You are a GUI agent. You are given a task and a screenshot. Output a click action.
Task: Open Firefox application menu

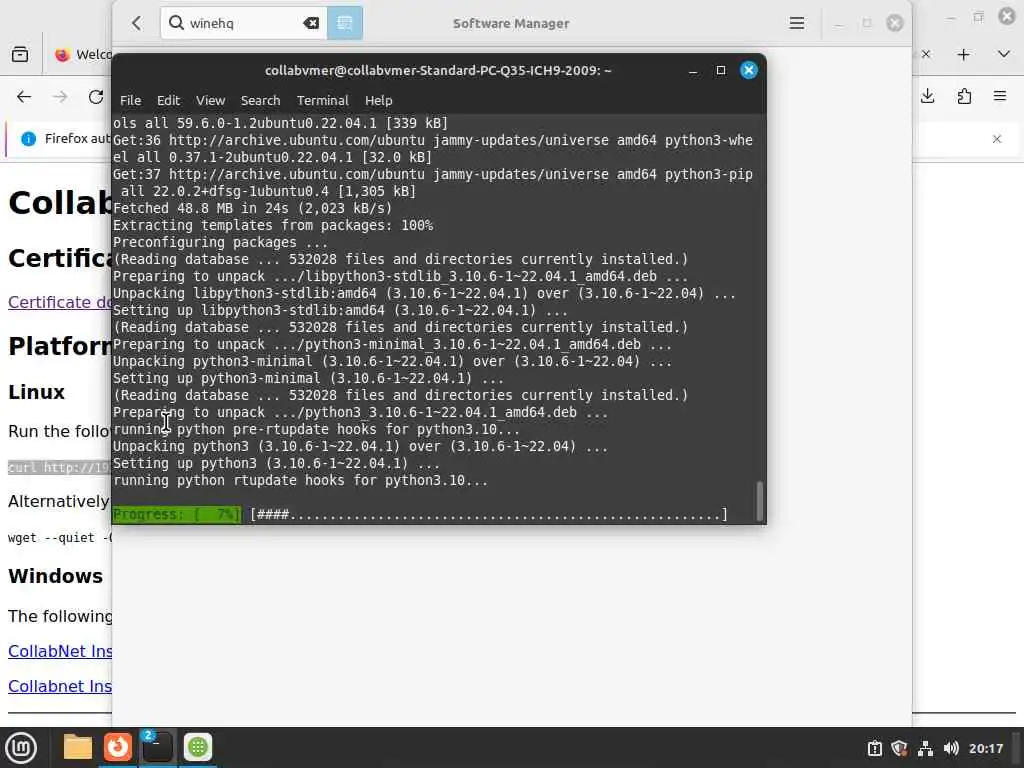(x=1000, y=97)
